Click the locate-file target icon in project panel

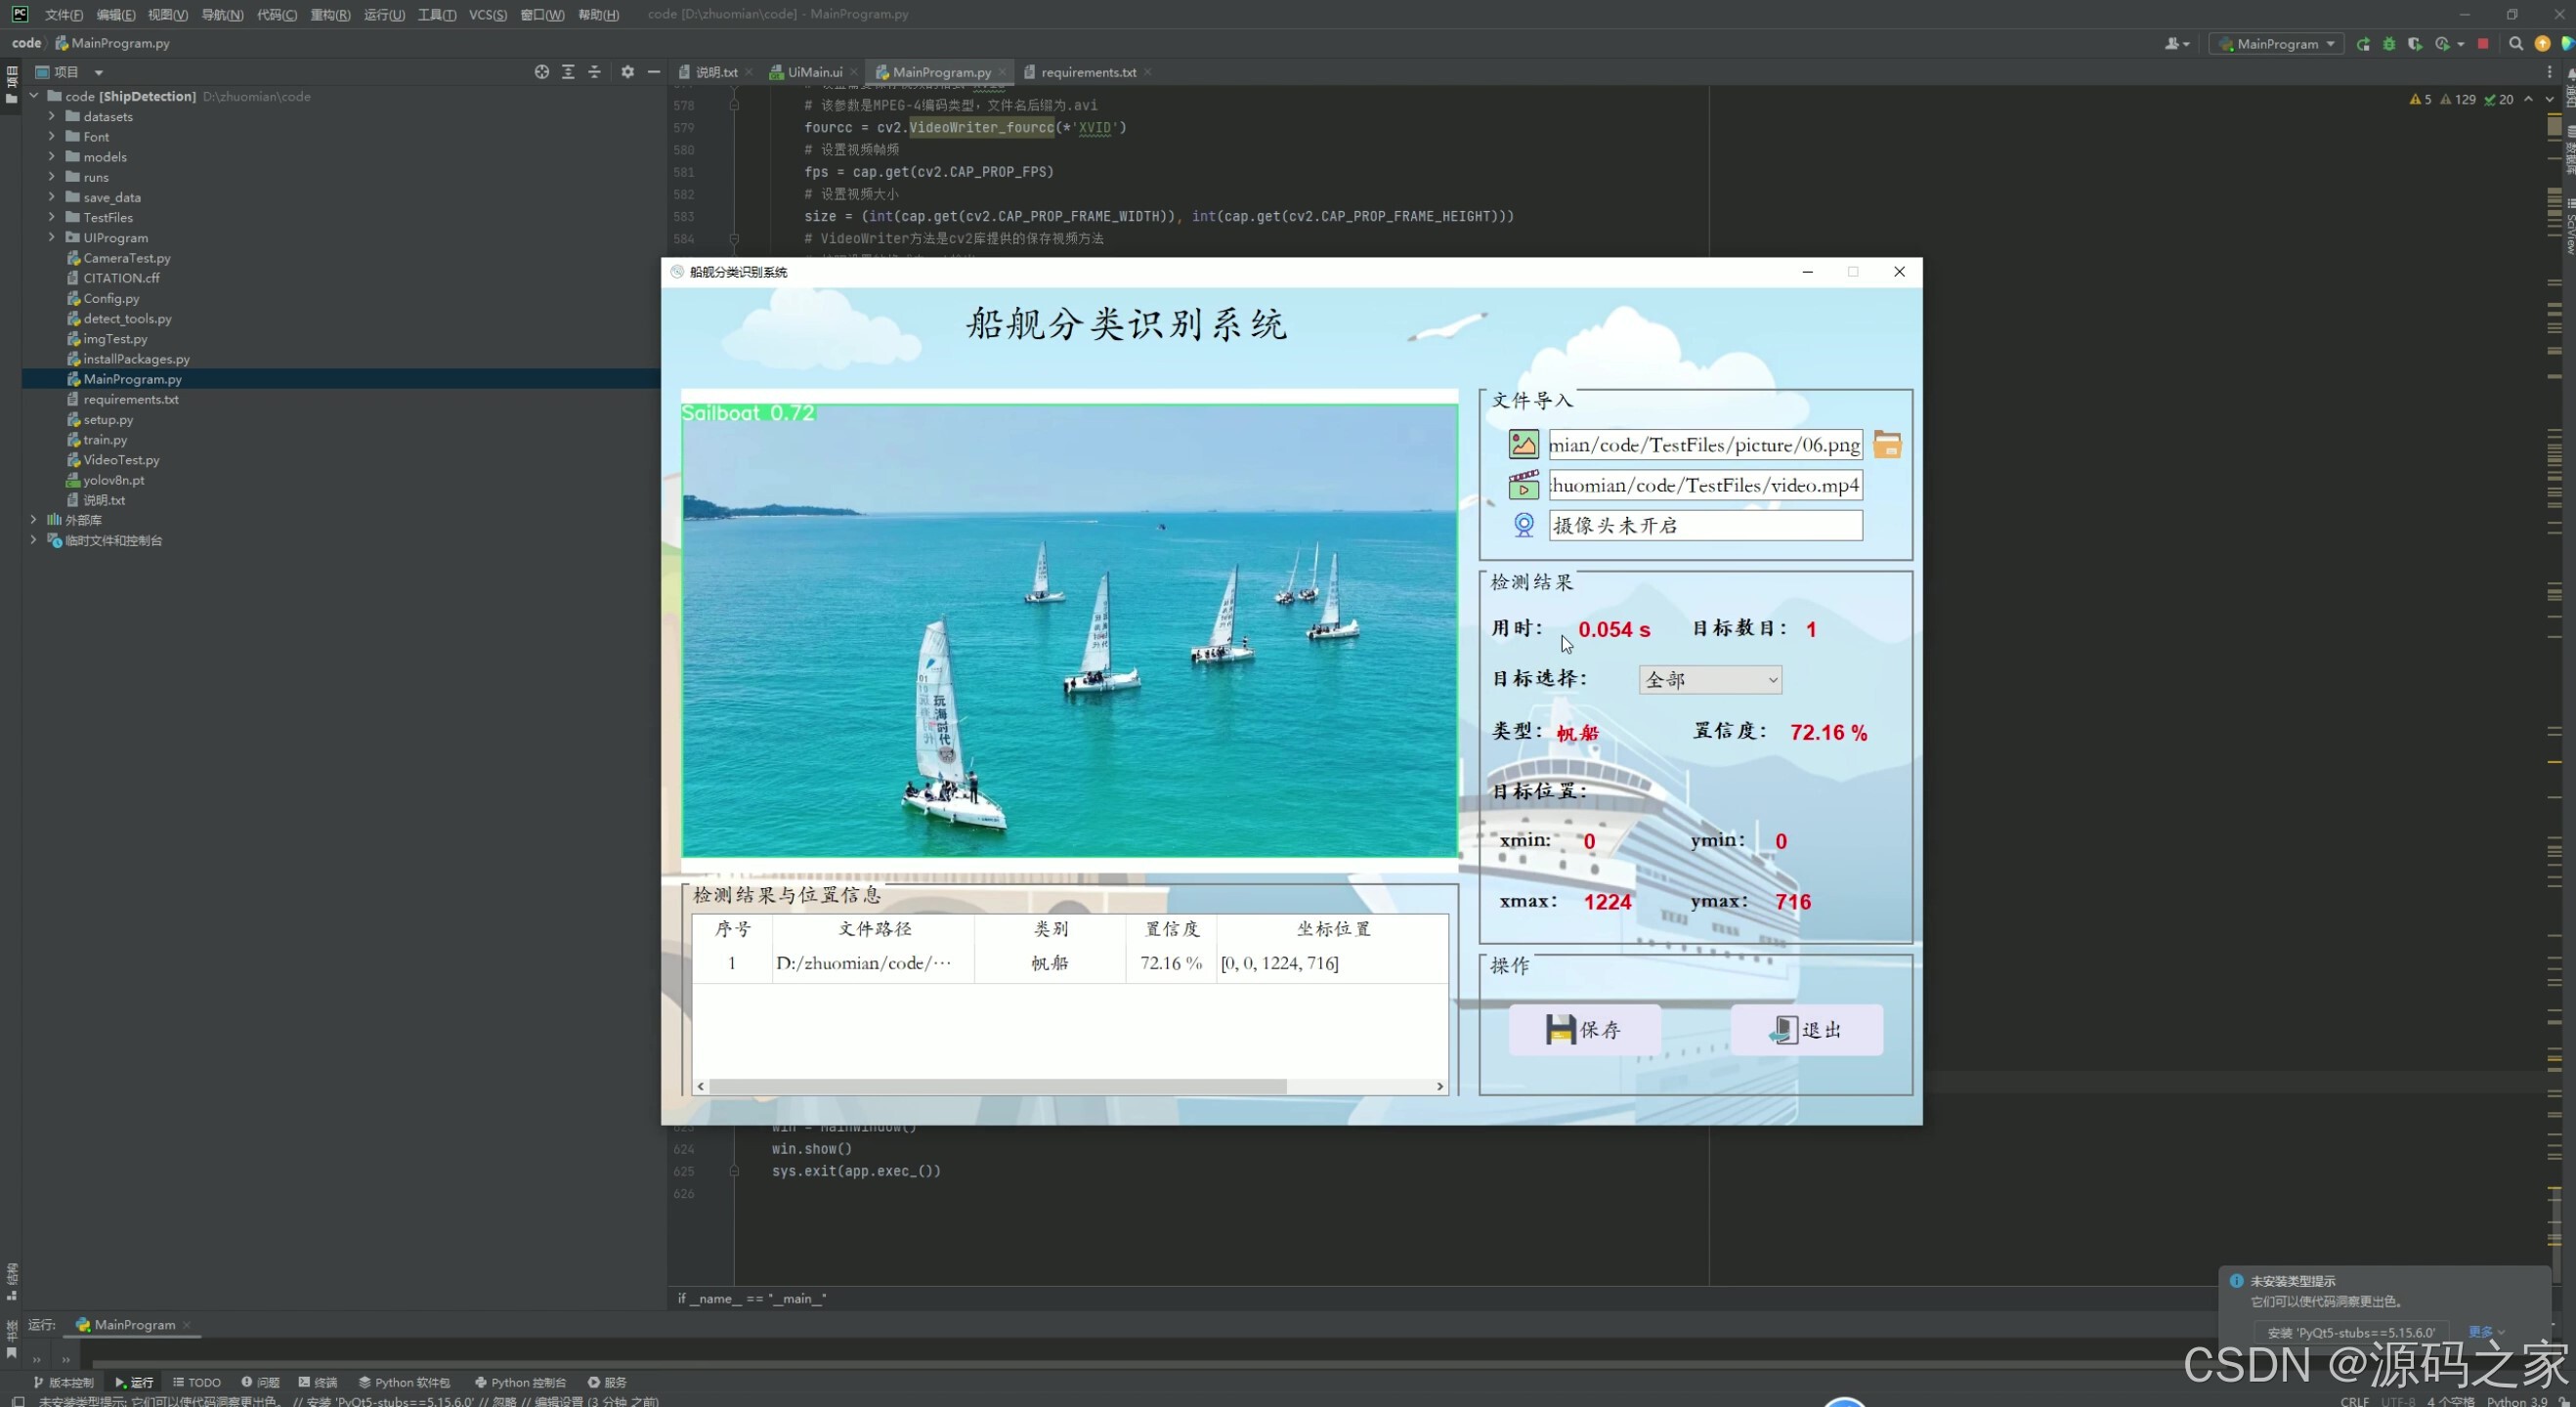pos(541,72)
